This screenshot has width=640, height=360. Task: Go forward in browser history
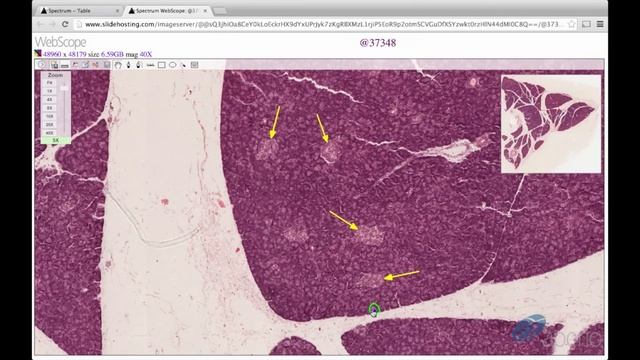point(52,24)
